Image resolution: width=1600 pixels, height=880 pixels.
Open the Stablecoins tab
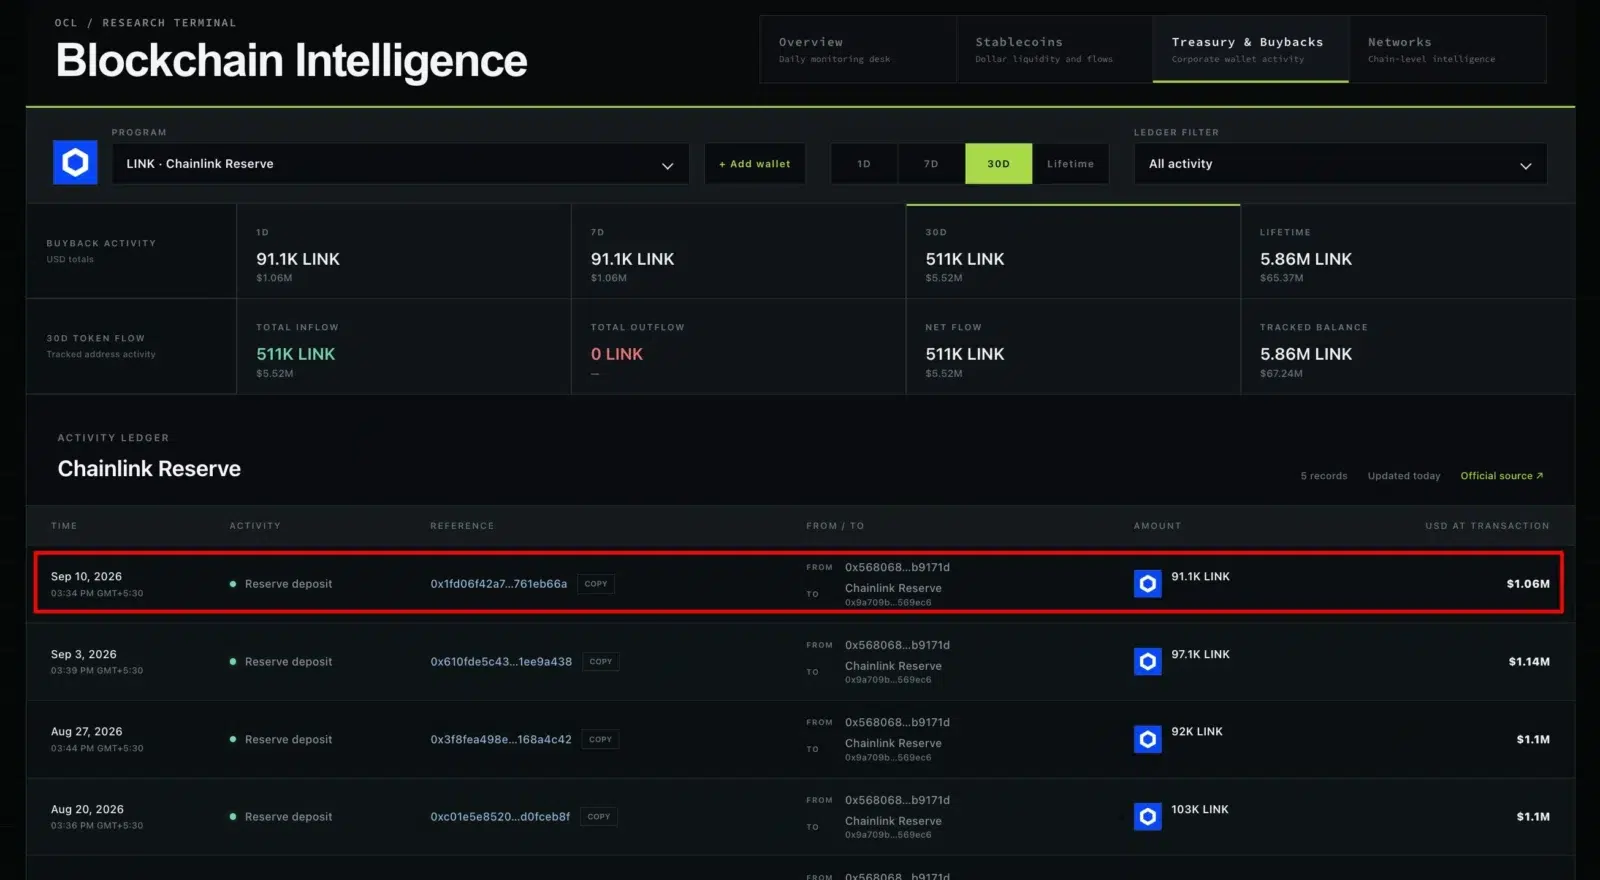pos(1054,49)
